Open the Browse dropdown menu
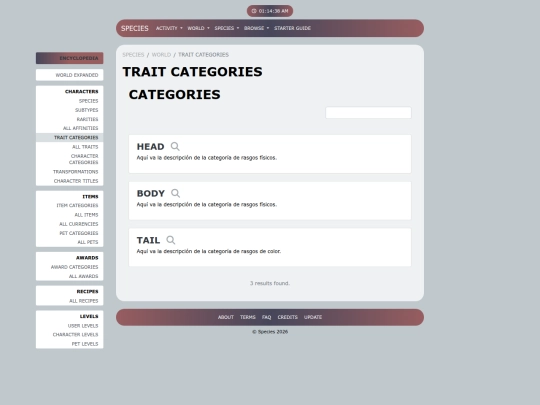The width and height of the screenshot is (540, 405). point(257,28)
